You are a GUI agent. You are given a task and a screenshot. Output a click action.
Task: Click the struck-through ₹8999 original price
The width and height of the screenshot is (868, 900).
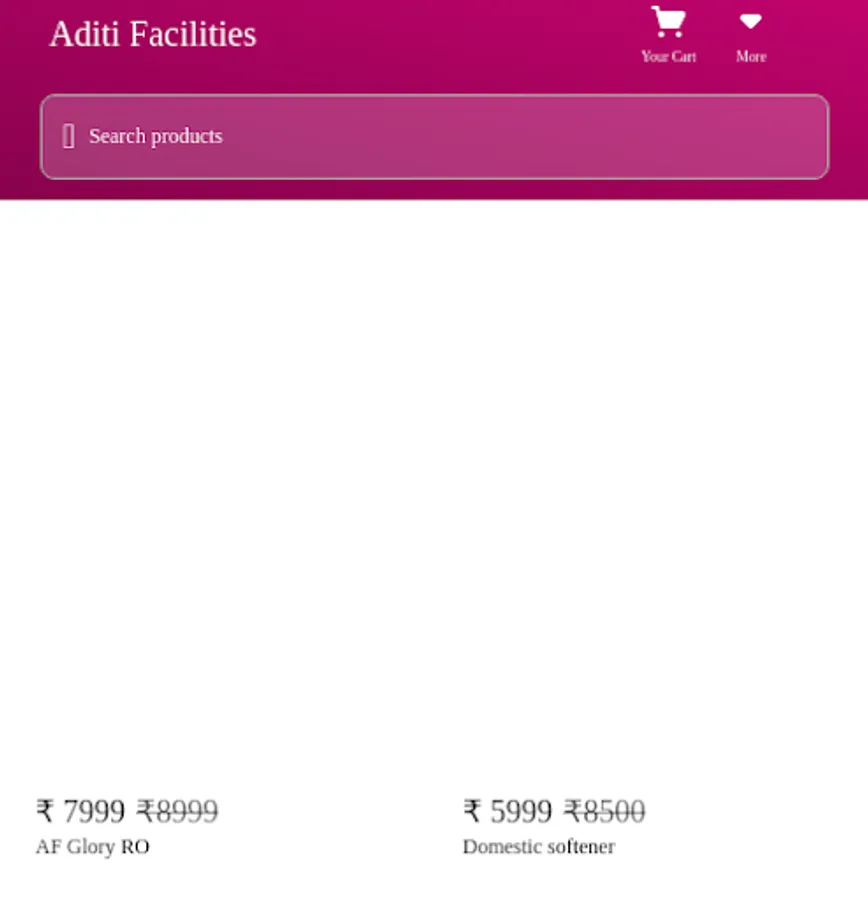pyautogui.click(x=177, y=811)
